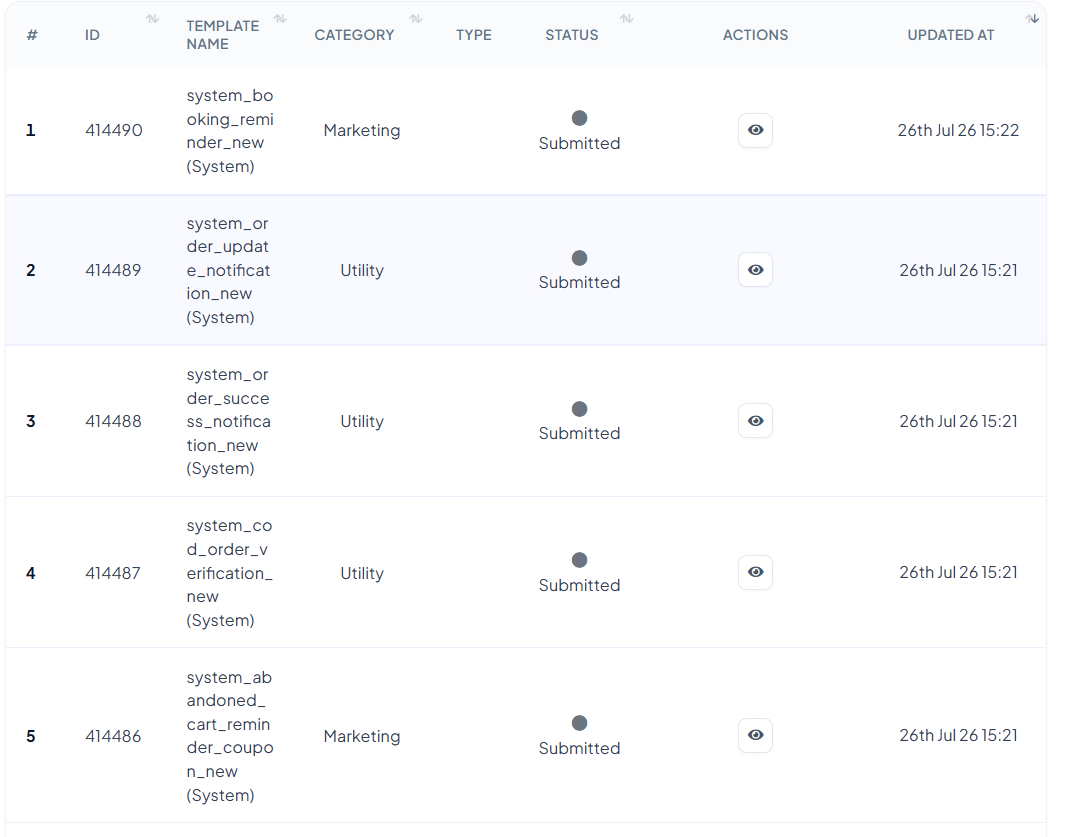Select row with ID 414487
The width and height of the screenshot is (1072, 837).
point(526,572)
